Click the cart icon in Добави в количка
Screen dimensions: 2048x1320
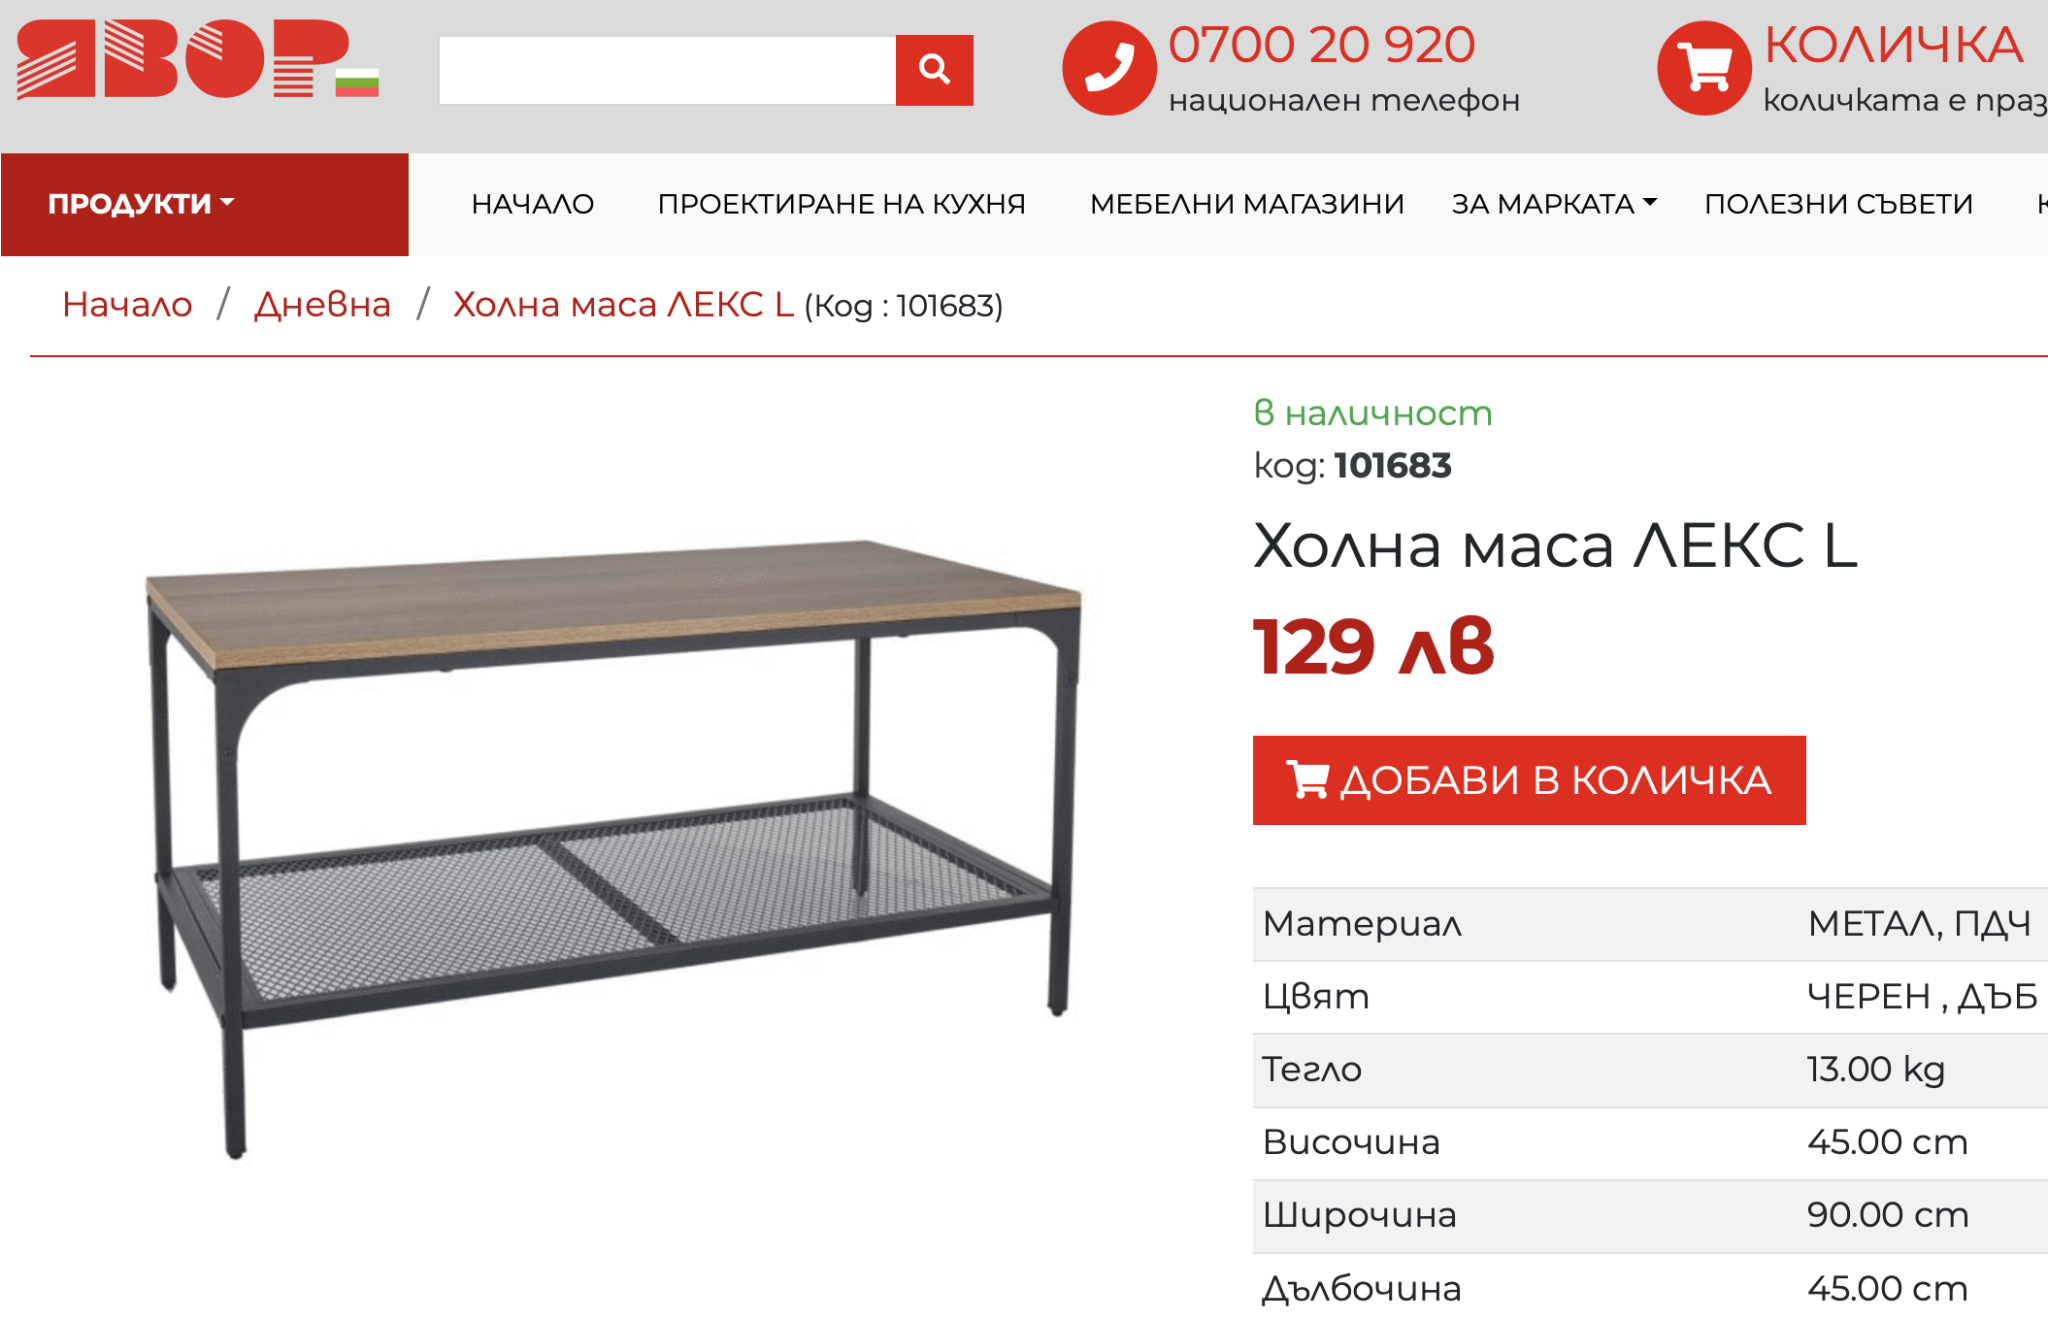pos(1307,780)
